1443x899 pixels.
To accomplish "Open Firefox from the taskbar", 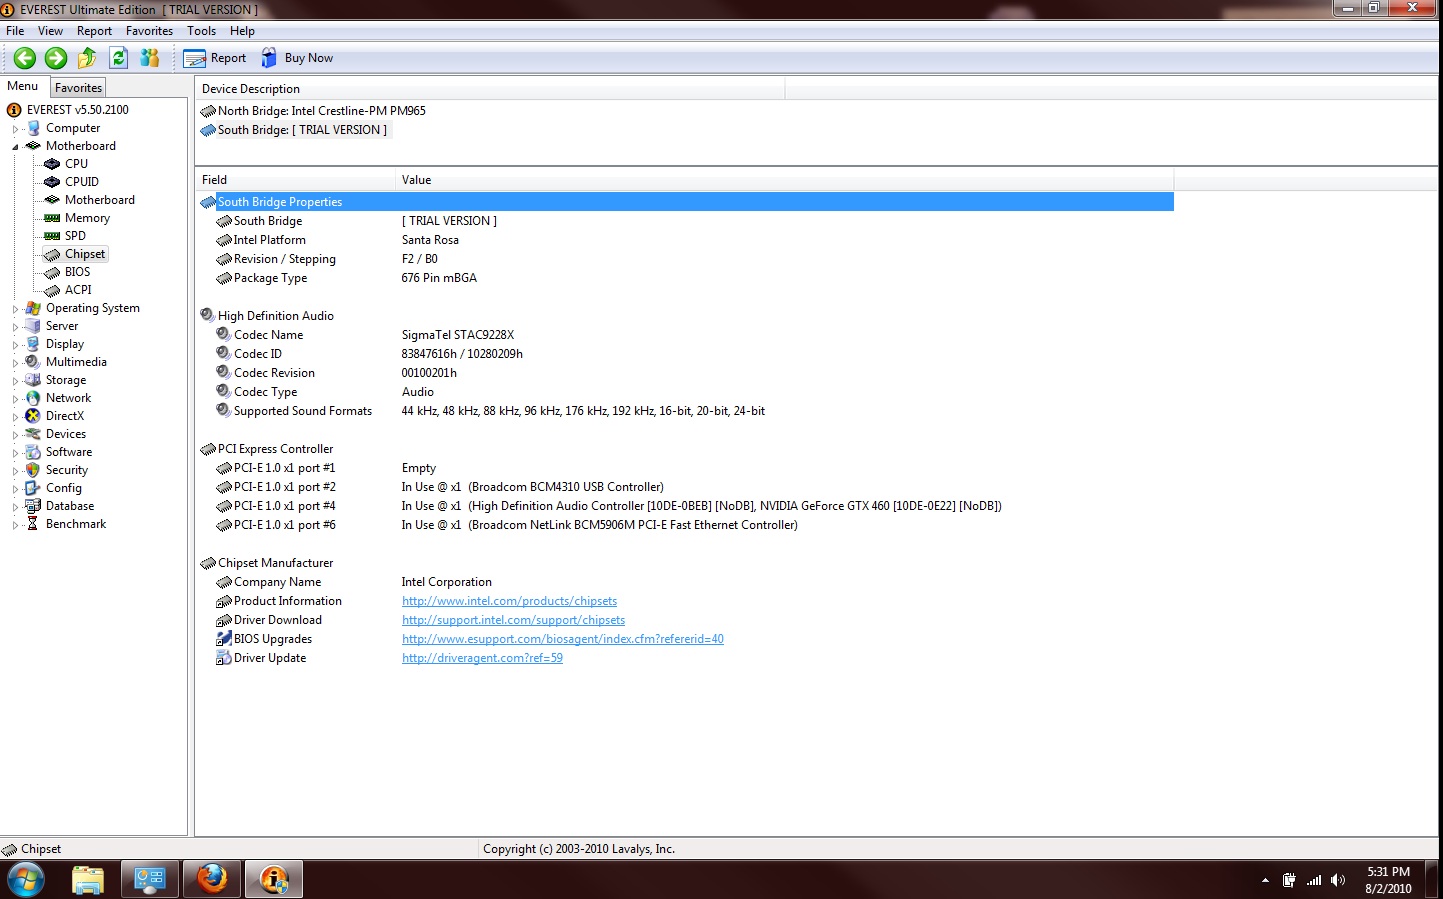I will click(x=212, y=879).
